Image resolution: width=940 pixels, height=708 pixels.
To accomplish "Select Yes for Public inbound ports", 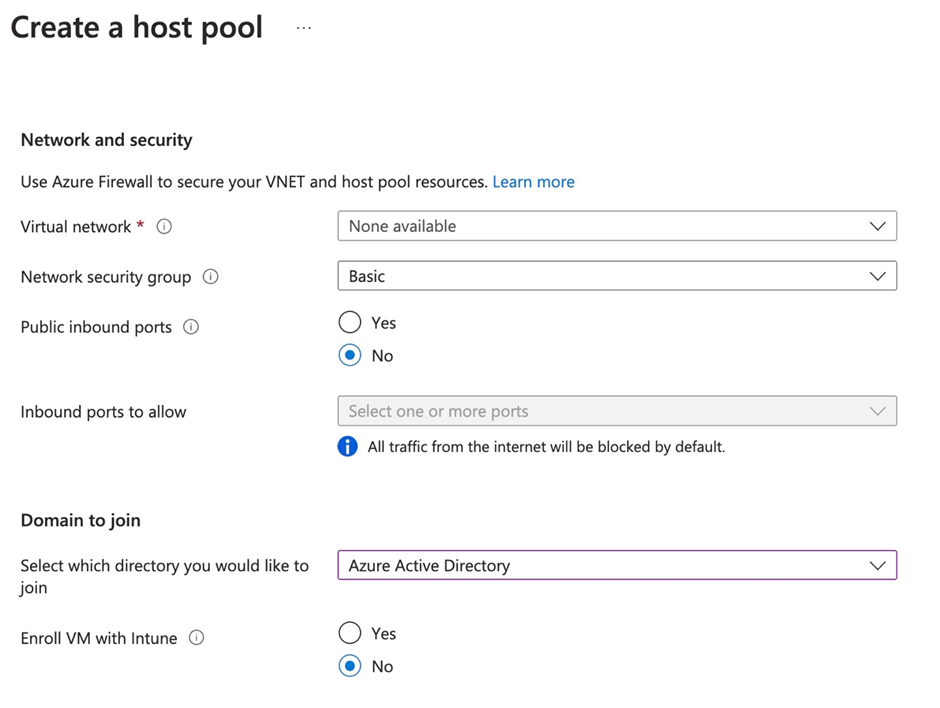I will click(x=350, y=322).
